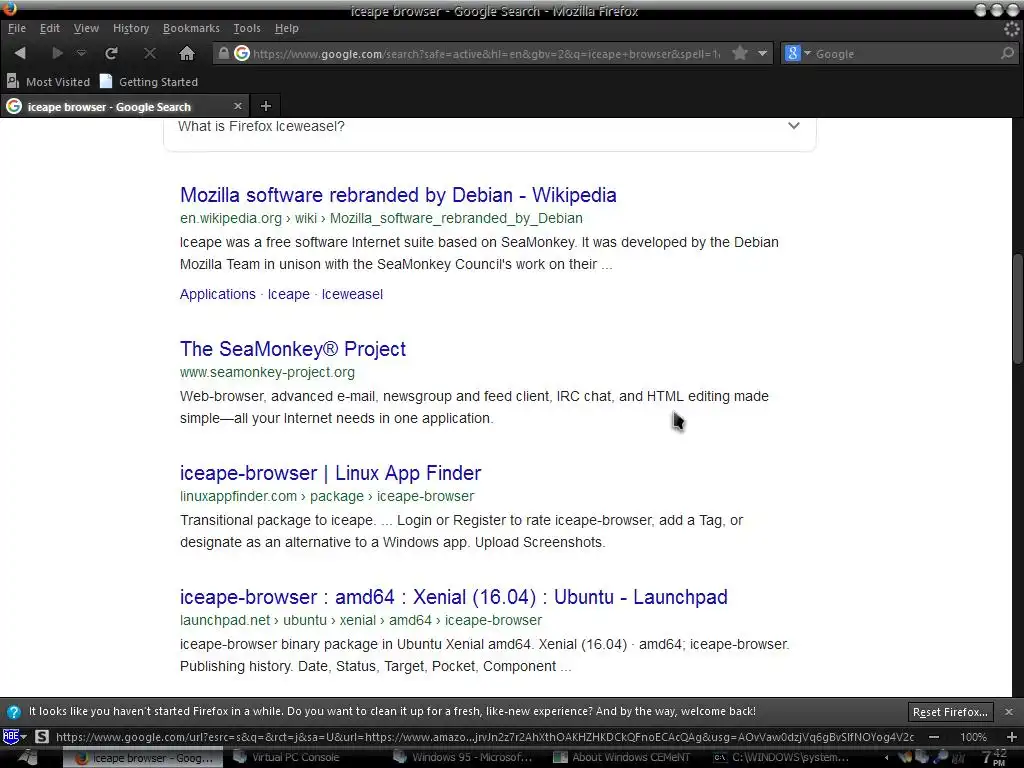Click into the Google search box
This screenshot has width=1024, height=768.
pyautogui.click(x=906, y=54)
